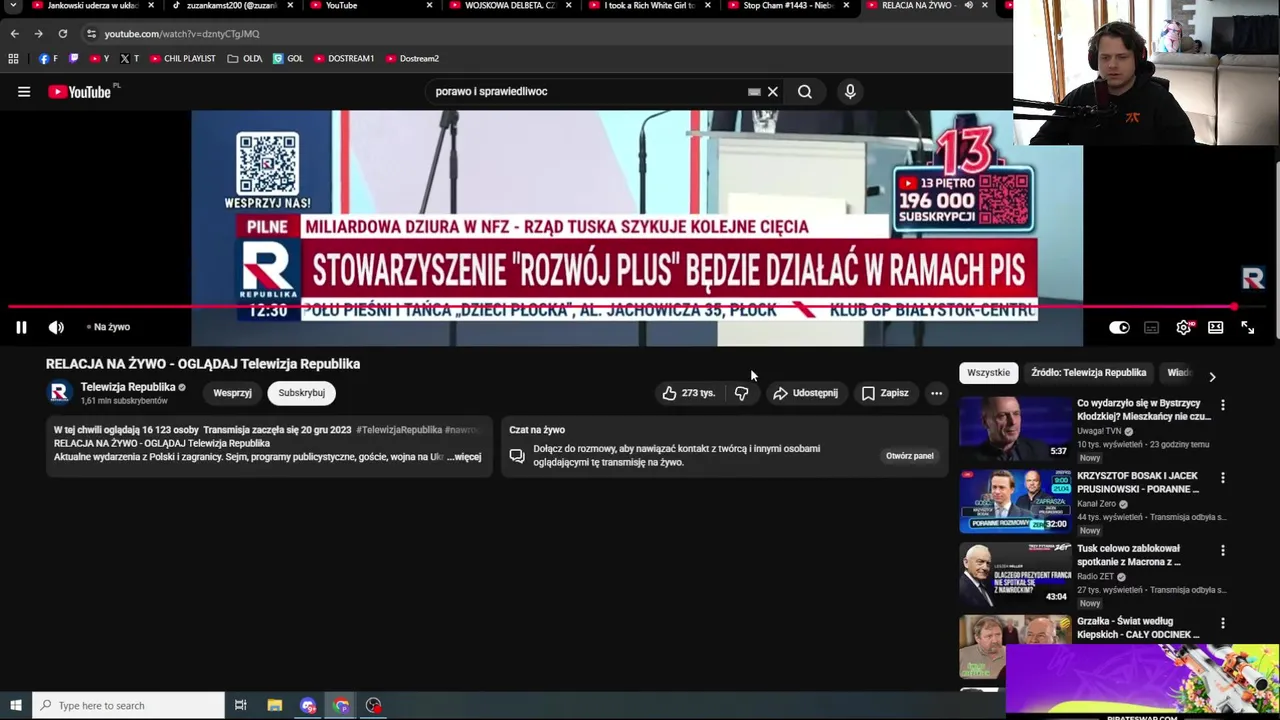Open the on-screen keyboard in search box
Screen dimensions: 1280x720
point(754,92)
